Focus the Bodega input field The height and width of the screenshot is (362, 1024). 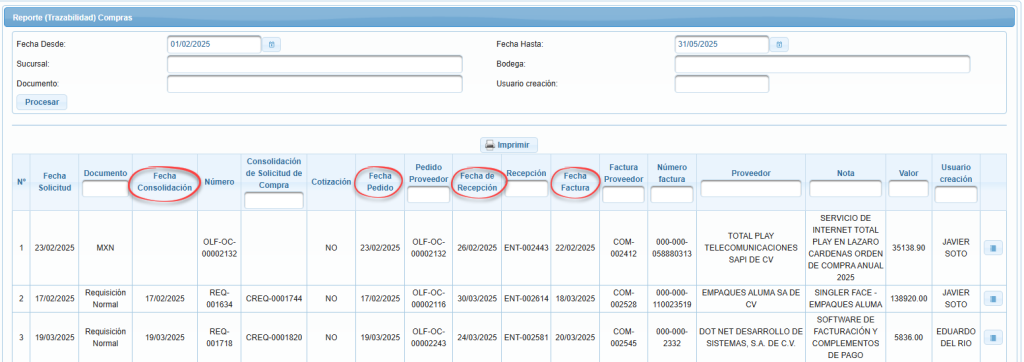coord(822,64)
